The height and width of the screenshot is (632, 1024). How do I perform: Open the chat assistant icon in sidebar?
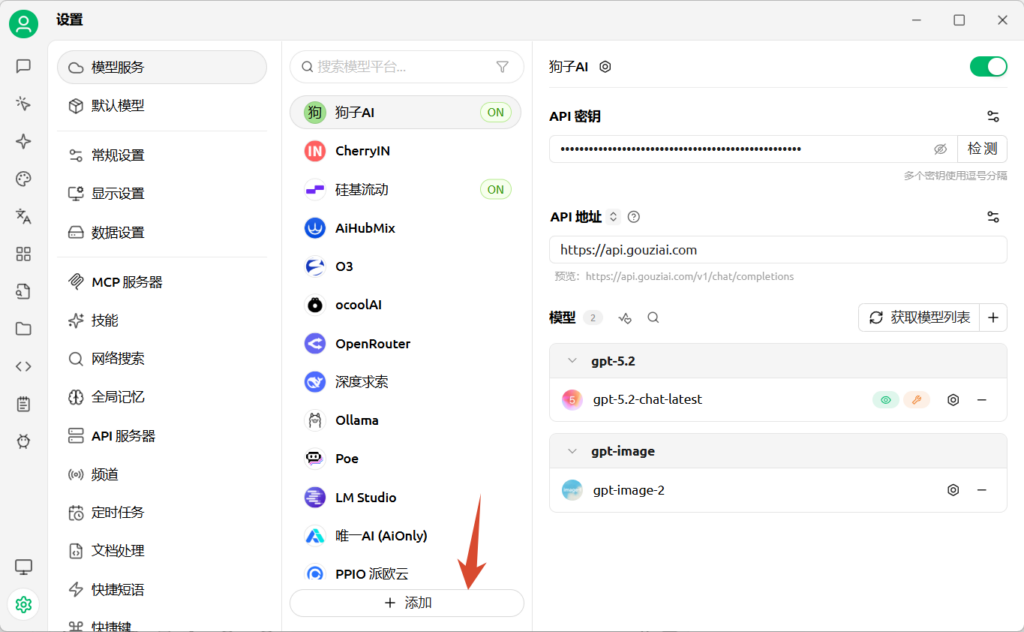[24, 66]
